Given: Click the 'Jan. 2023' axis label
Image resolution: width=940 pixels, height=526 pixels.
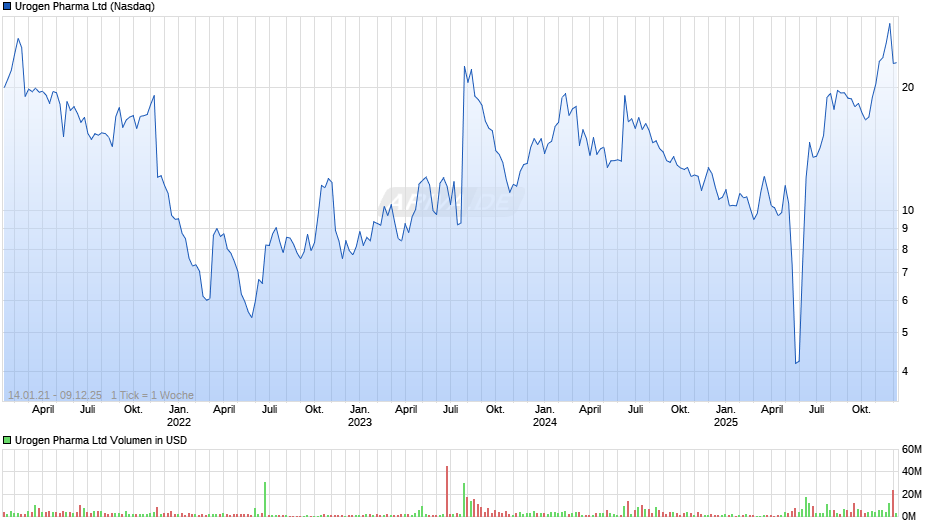Looking at the screenshot, I should pyautogui.click(x=360, y=416).
